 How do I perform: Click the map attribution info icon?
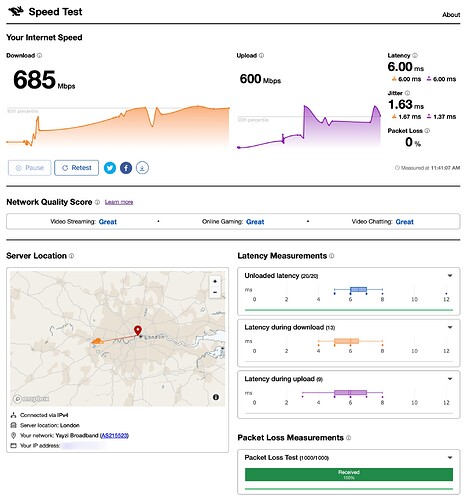point(216,397)
